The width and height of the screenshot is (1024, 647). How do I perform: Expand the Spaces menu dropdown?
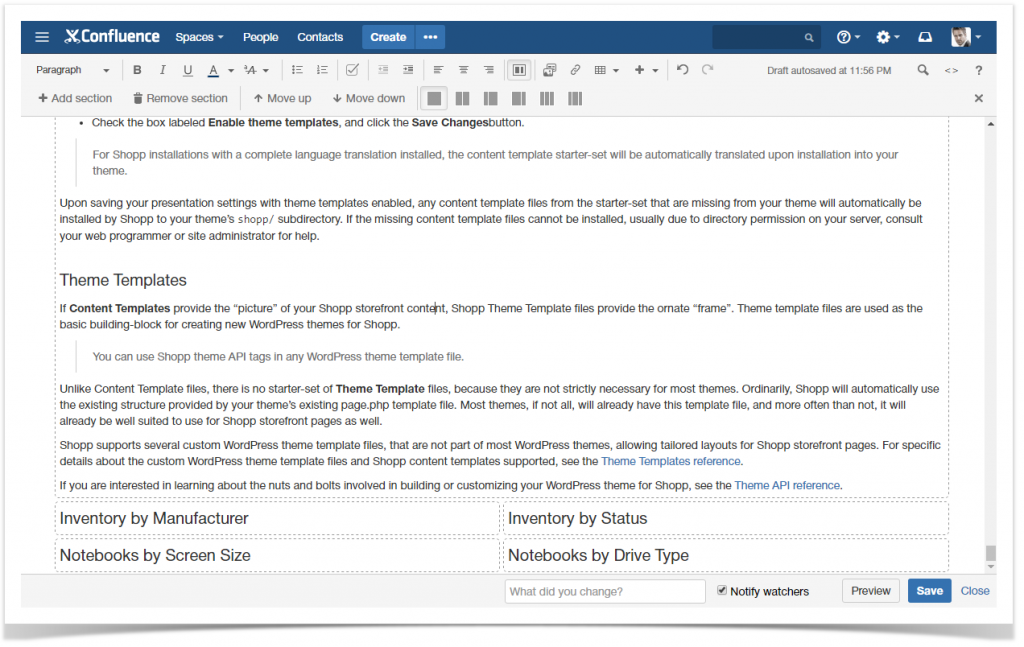pos(199,37)
